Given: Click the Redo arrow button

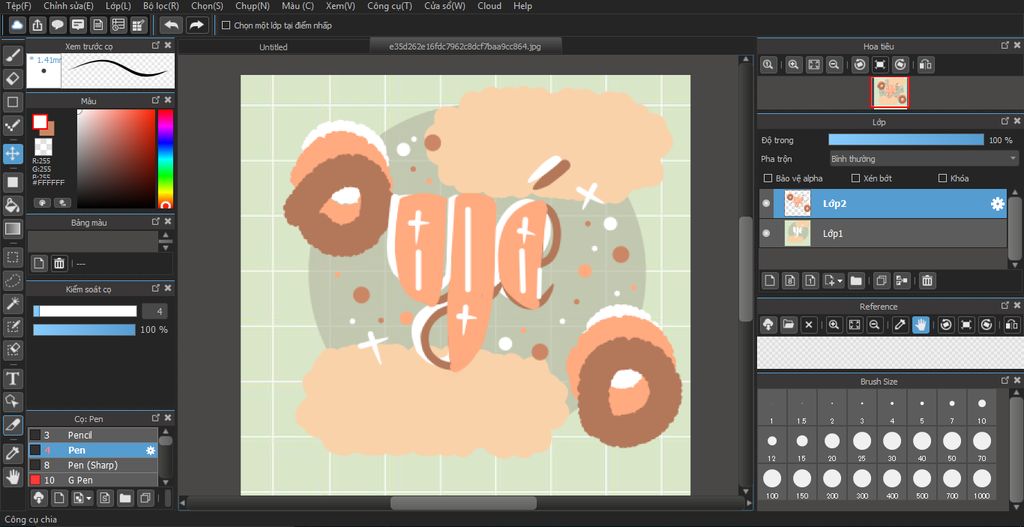Looking at the screenshot, I should pos(196,25).
